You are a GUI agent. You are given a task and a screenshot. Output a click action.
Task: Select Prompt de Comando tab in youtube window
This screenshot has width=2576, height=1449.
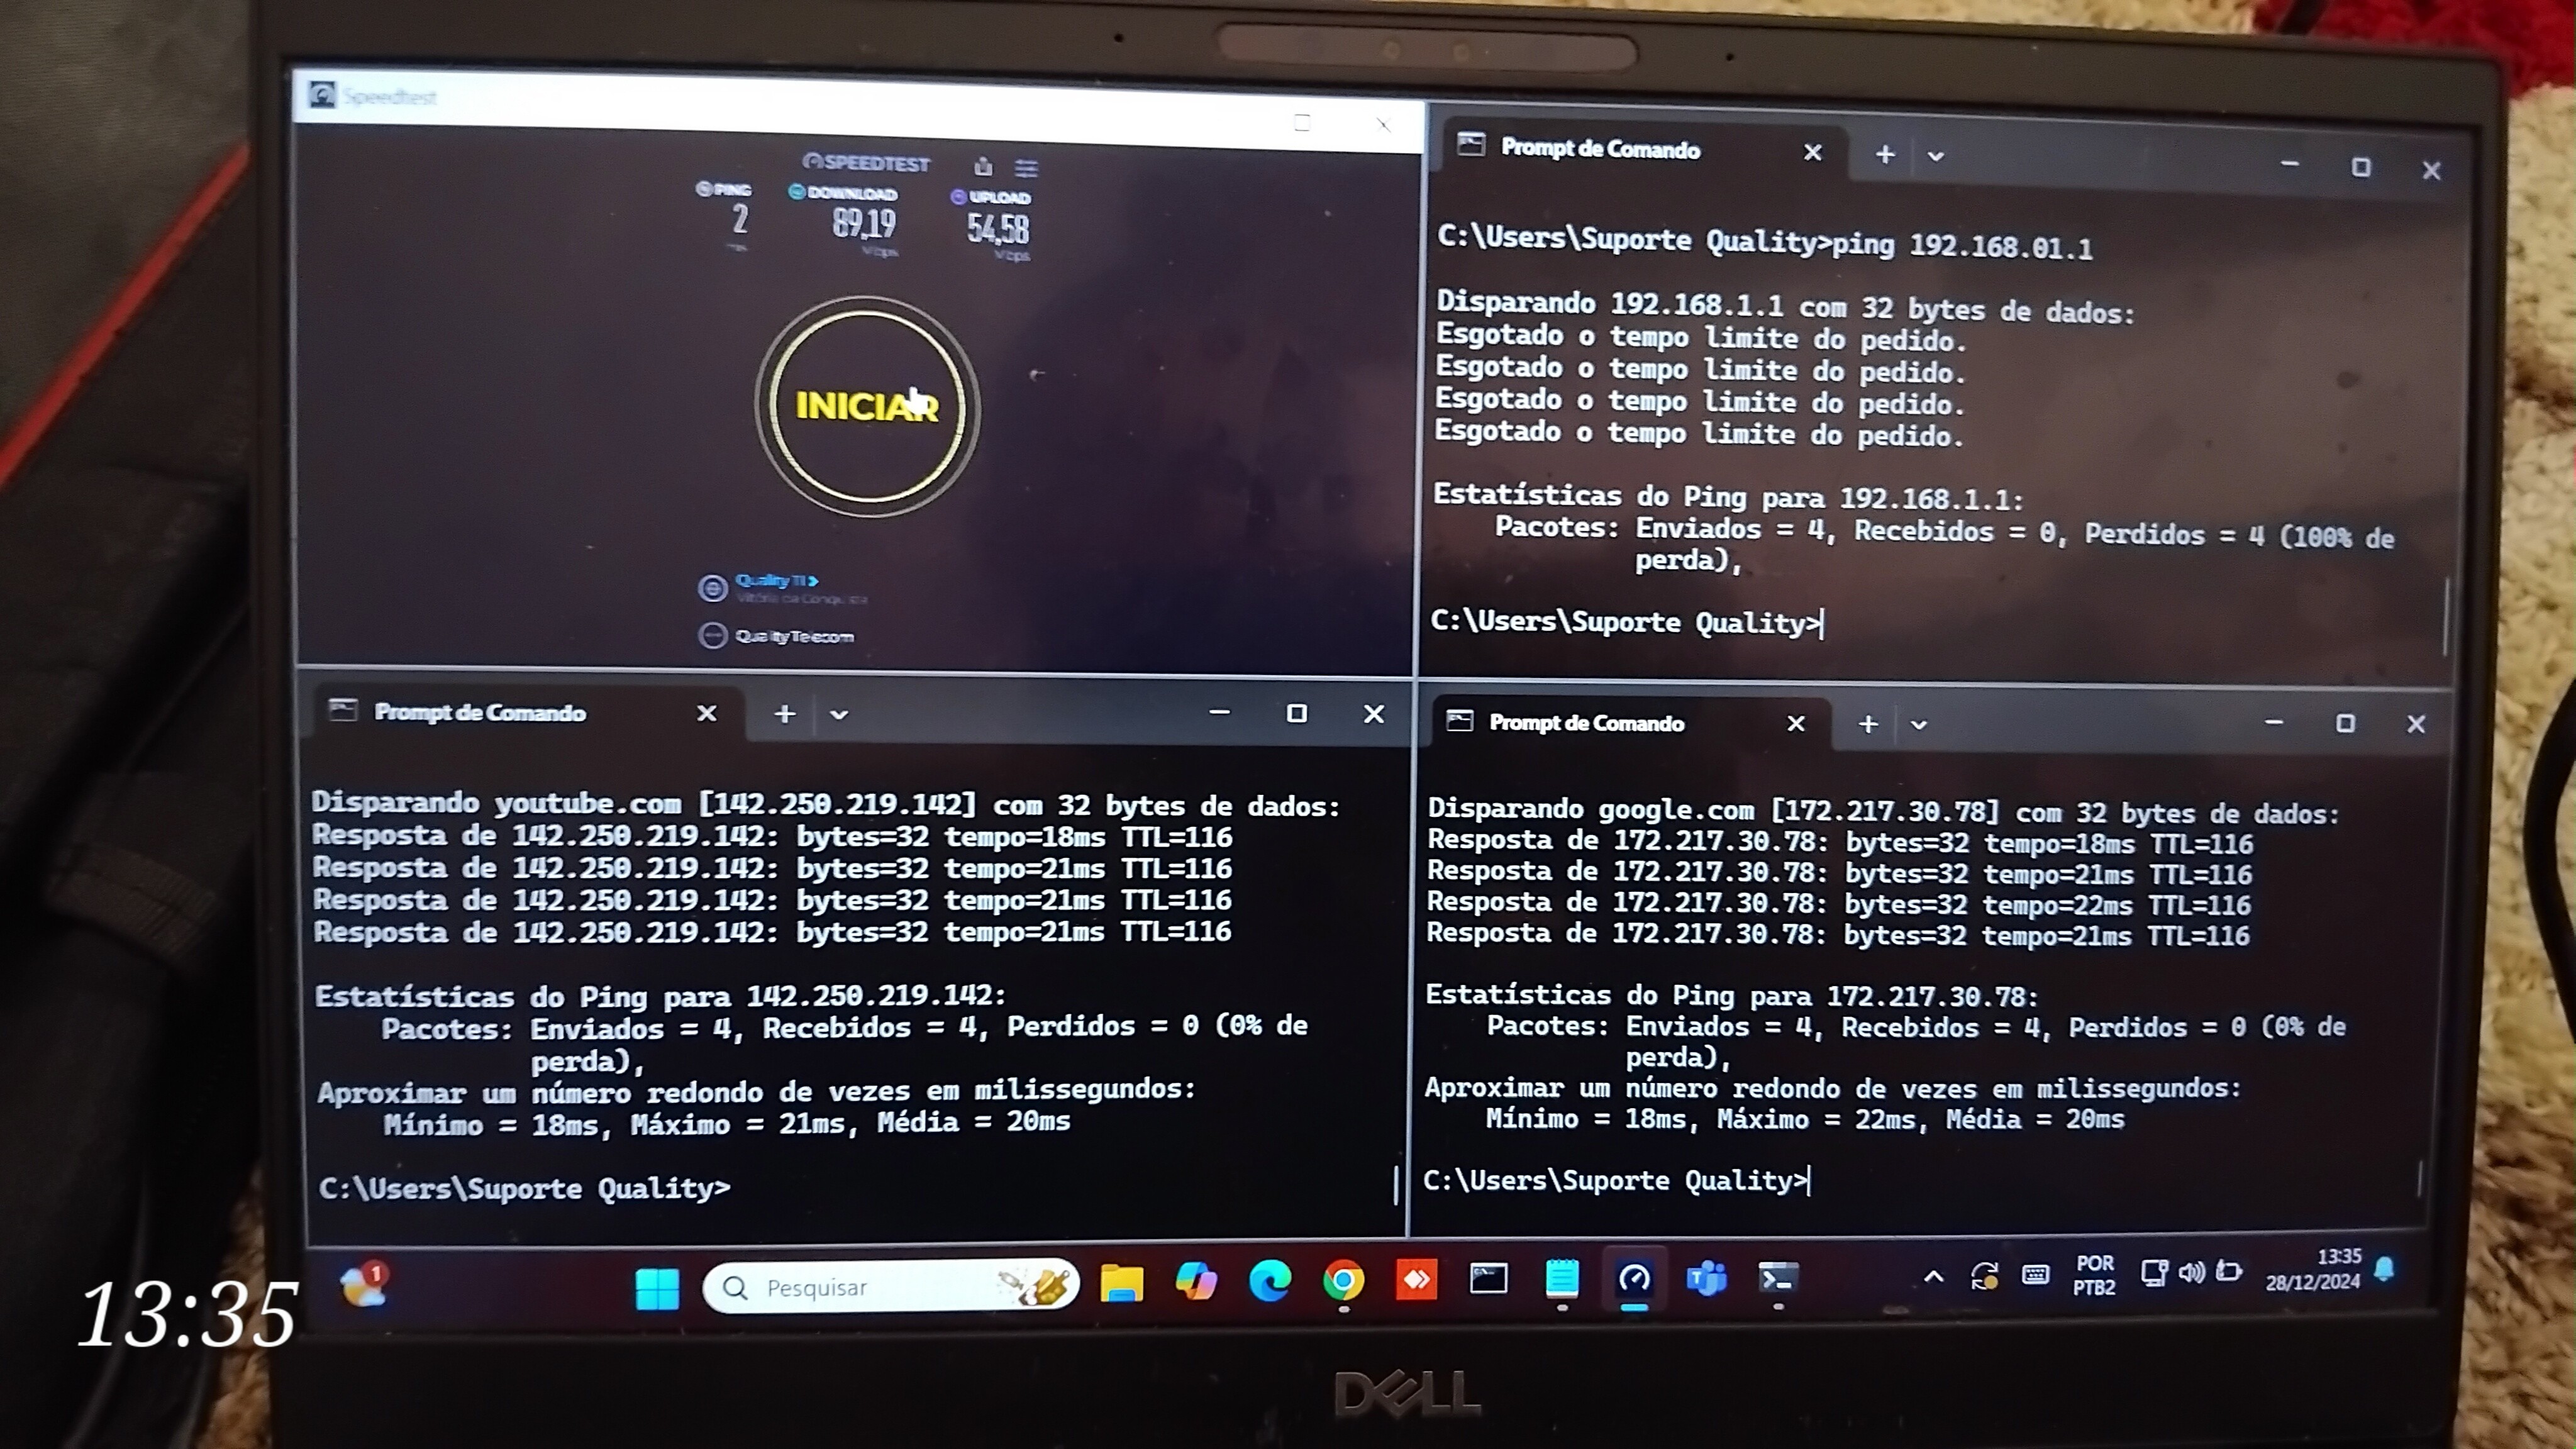point(479,712)
